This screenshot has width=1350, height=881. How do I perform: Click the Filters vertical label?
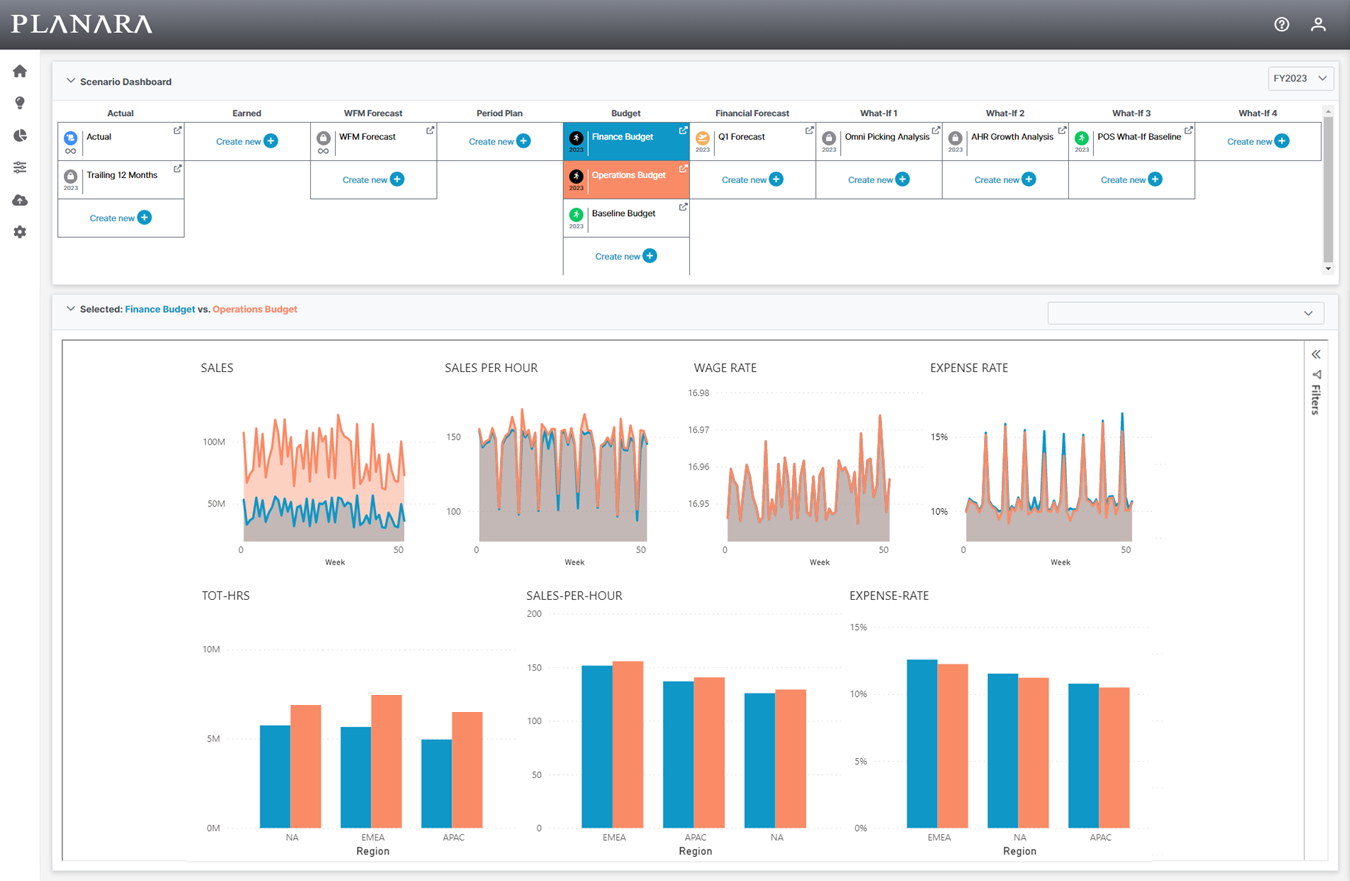pyautogui.click(x=1317, y=399)
